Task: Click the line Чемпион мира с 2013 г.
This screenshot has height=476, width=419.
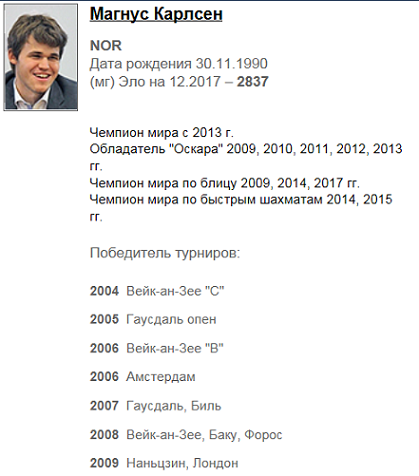Action: 162,133
